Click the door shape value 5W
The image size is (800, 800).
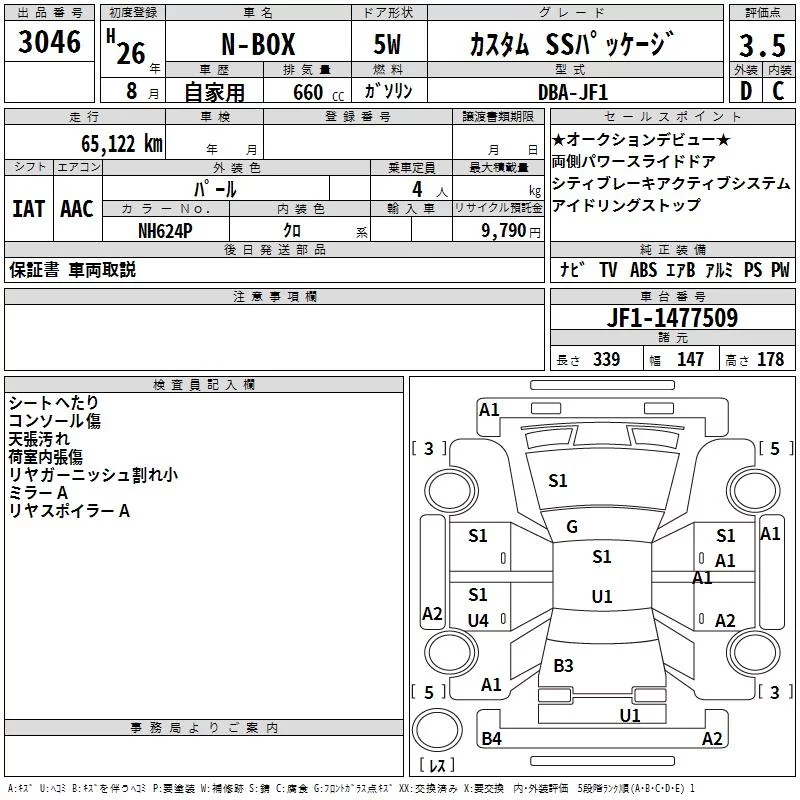click(x=388, y=44)
